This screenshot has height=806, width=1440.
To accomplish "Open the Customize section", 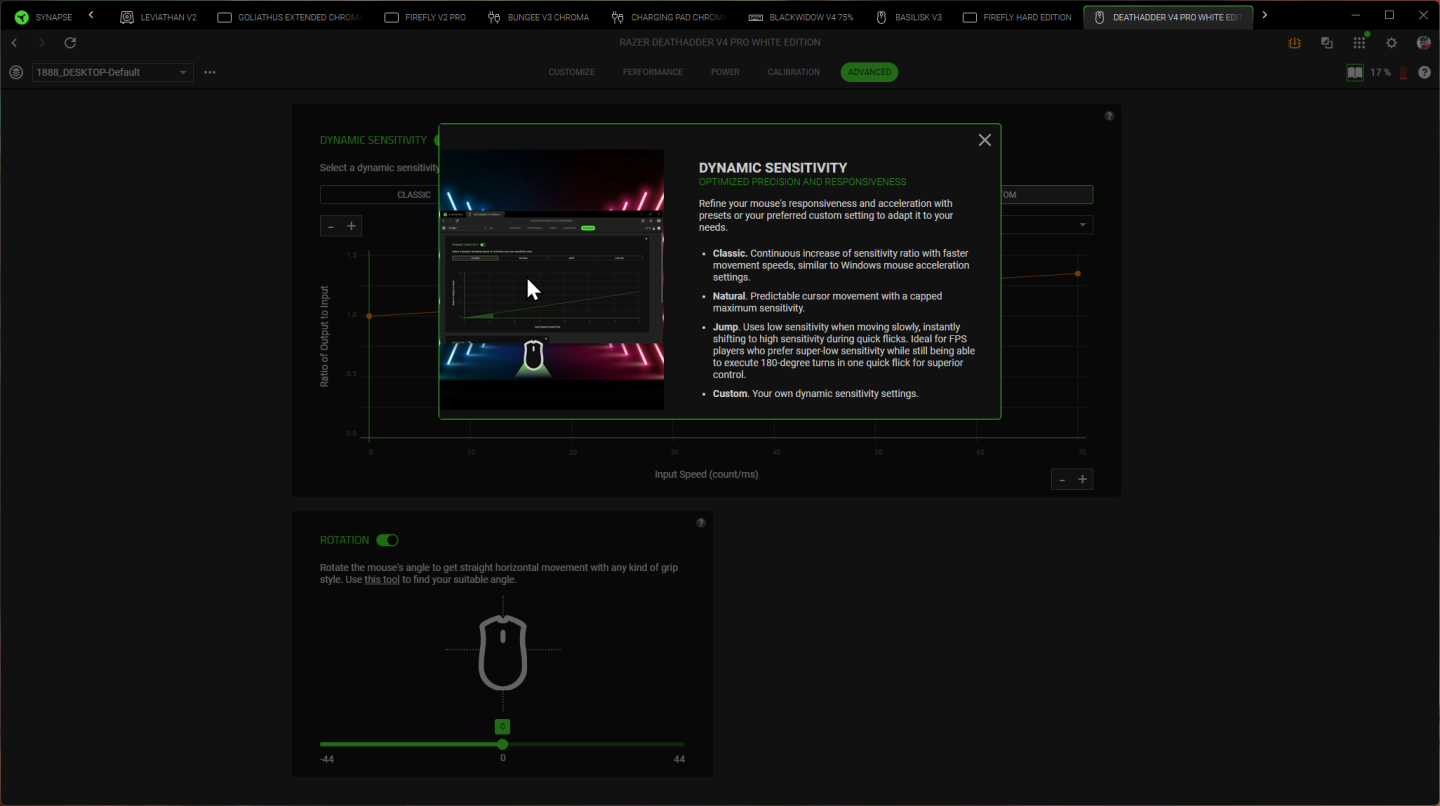I will click(572, 72).
